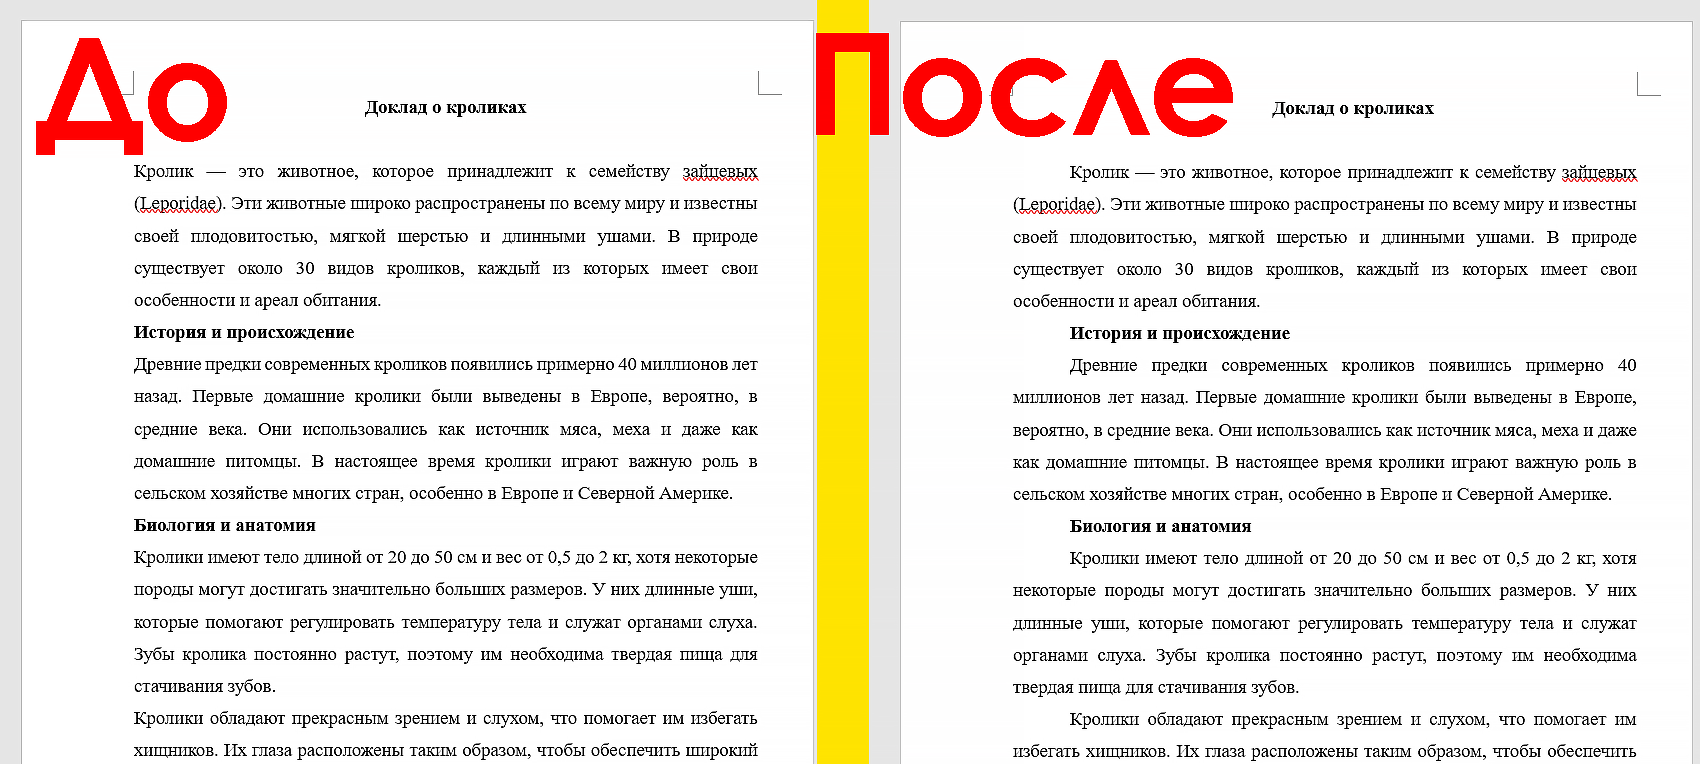
Task: Click heading "Биология и анатомия" in right document
Action: (1161, 526)
